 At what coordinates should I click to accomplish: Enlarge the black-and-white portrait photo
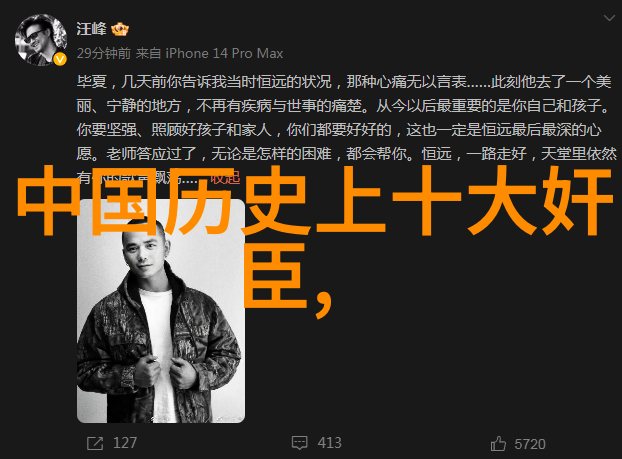pyautogui.click(x=161, y=311)
